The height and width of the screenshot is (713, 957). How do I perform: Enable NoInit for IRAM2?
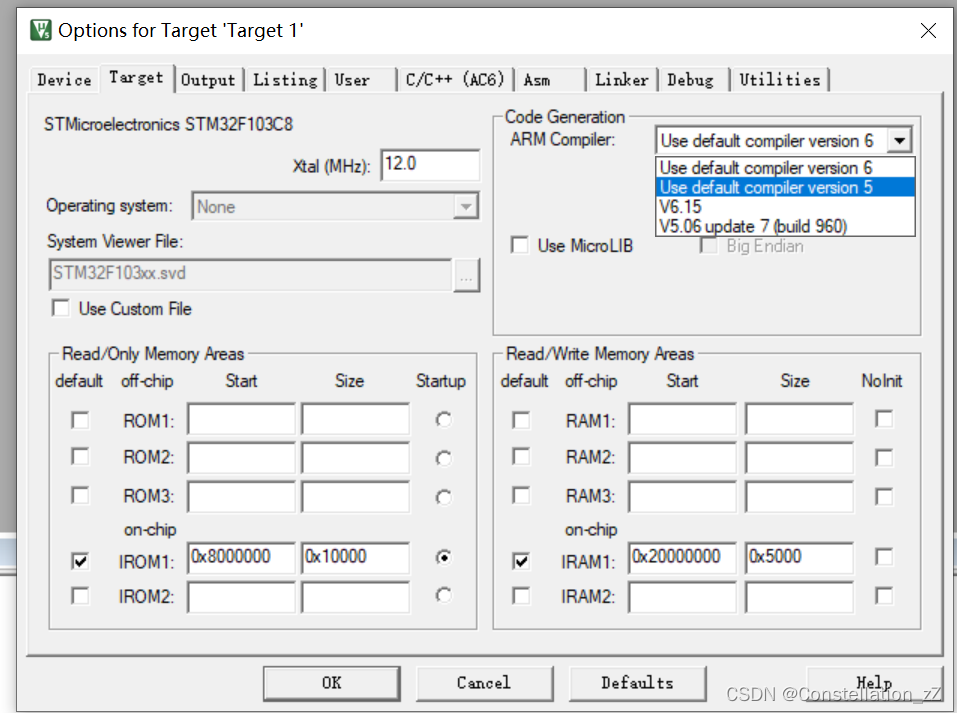[x=884, y=596]
